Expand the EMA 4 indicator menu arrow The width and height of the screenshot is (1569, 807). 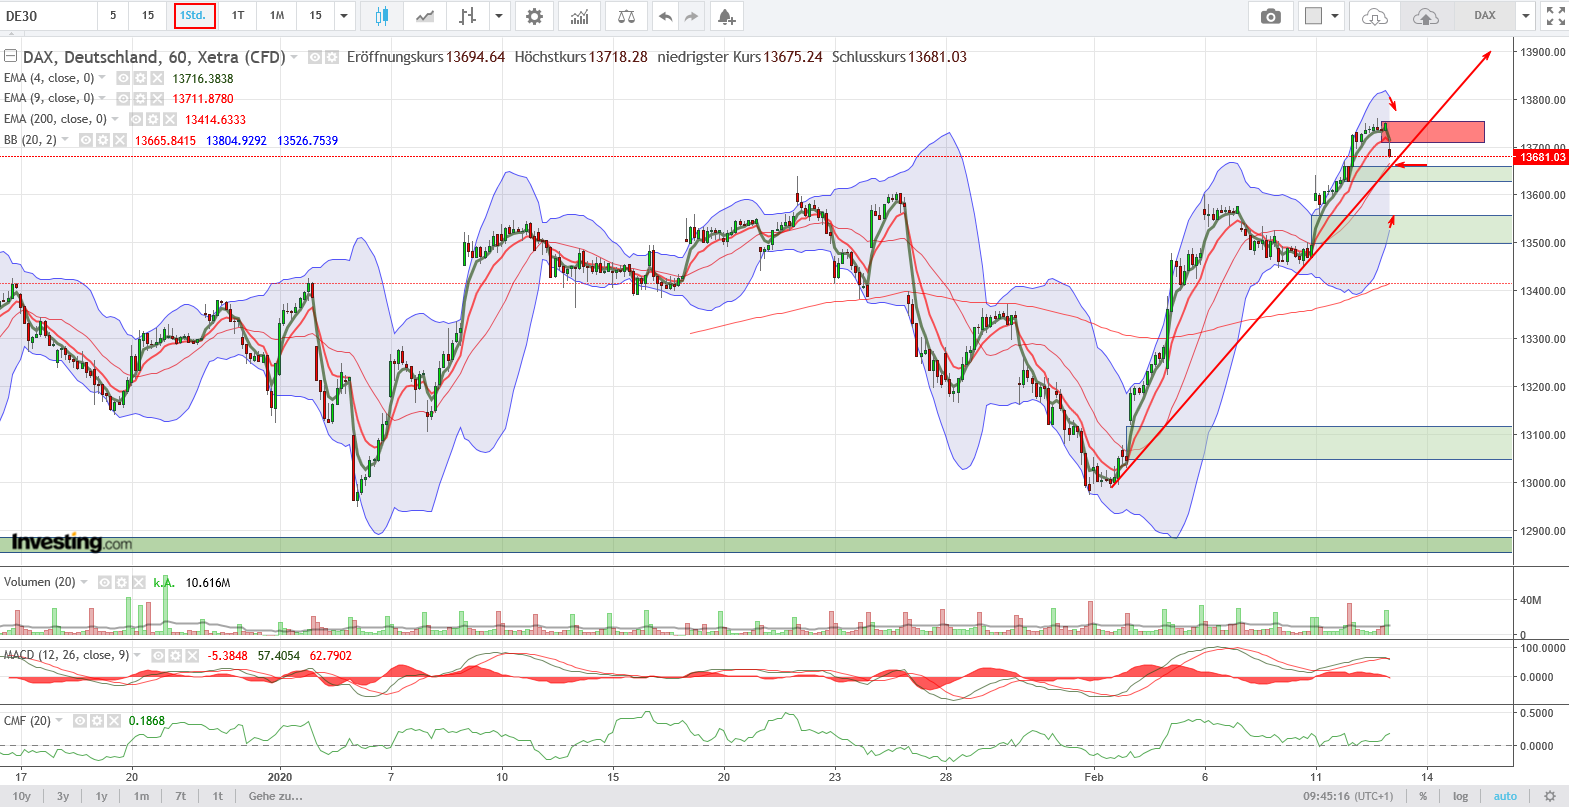point(103,78)
